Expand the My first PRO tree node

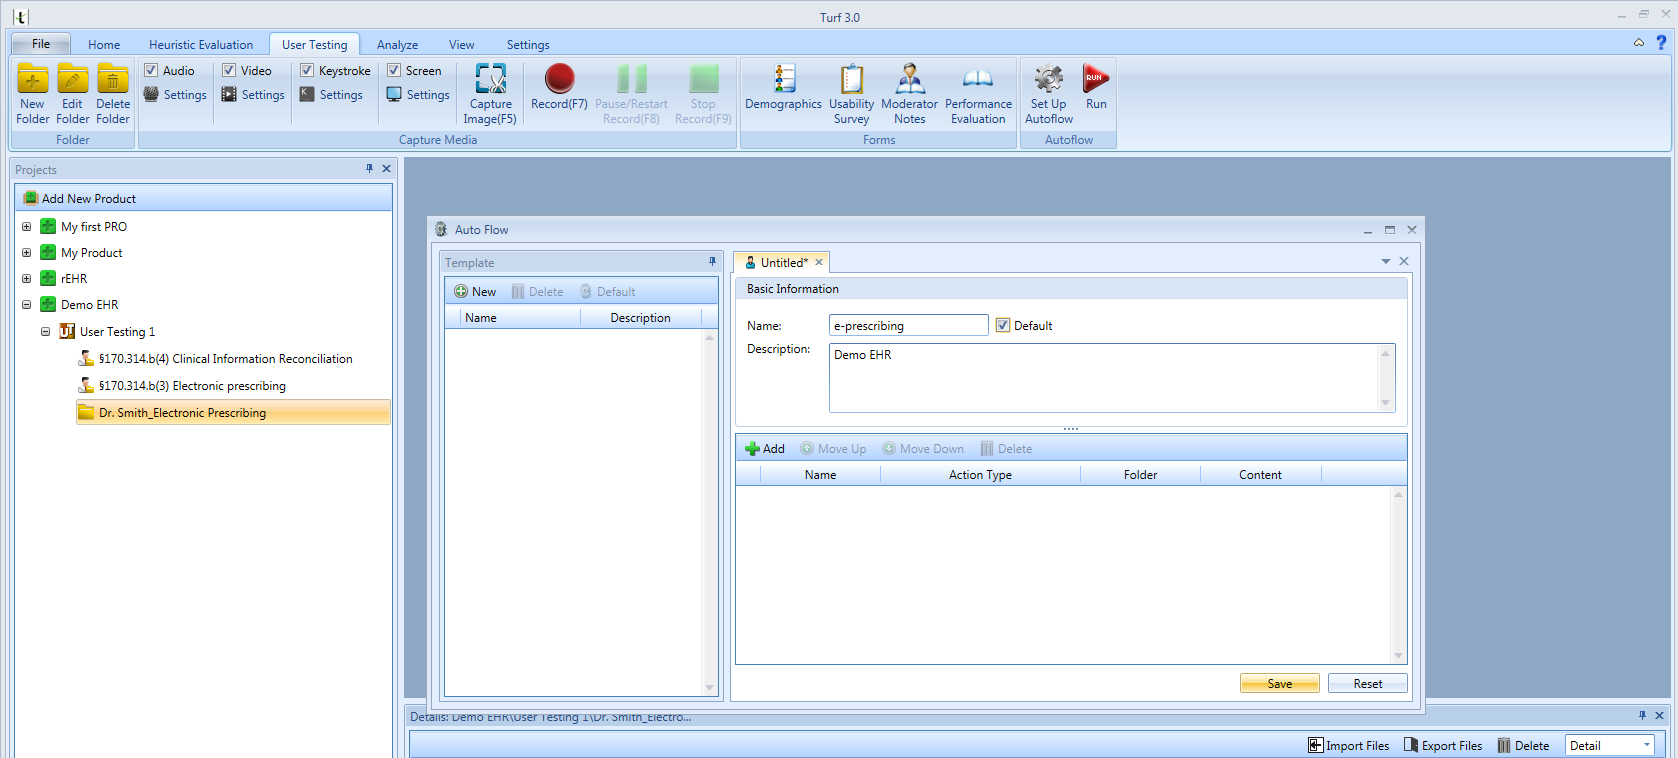click(27, 227)
